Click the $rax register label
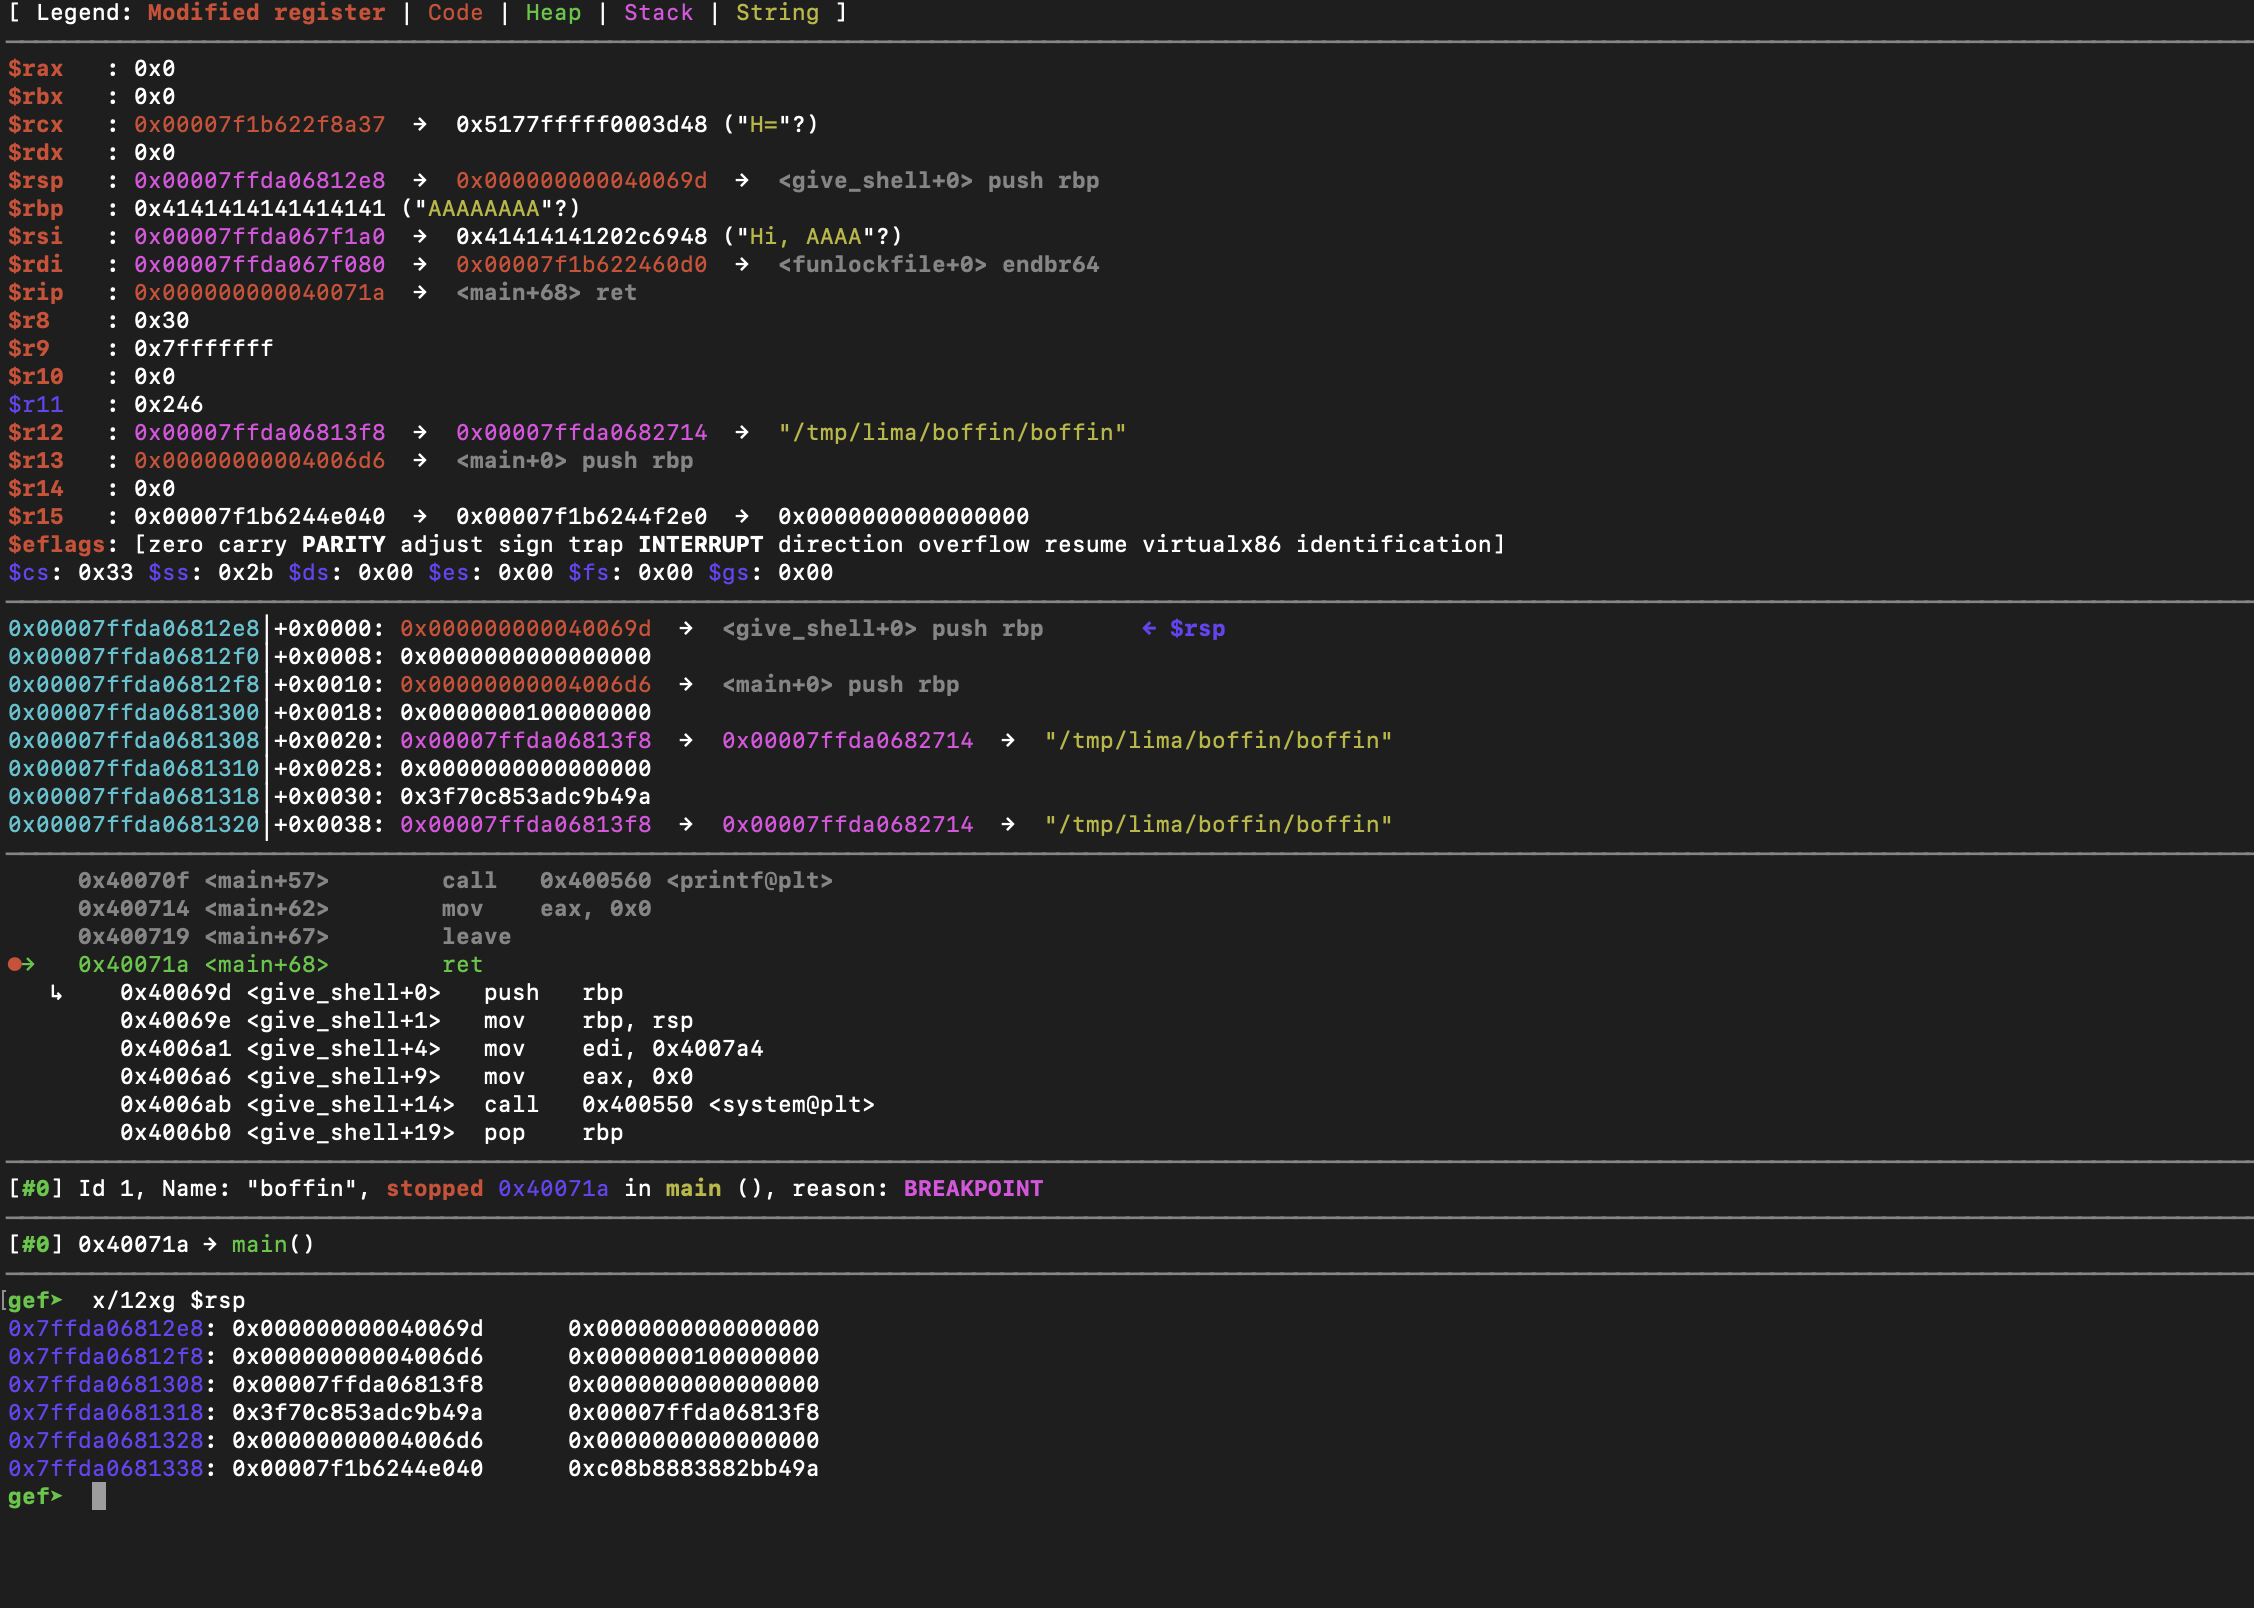 coord(36,69)
